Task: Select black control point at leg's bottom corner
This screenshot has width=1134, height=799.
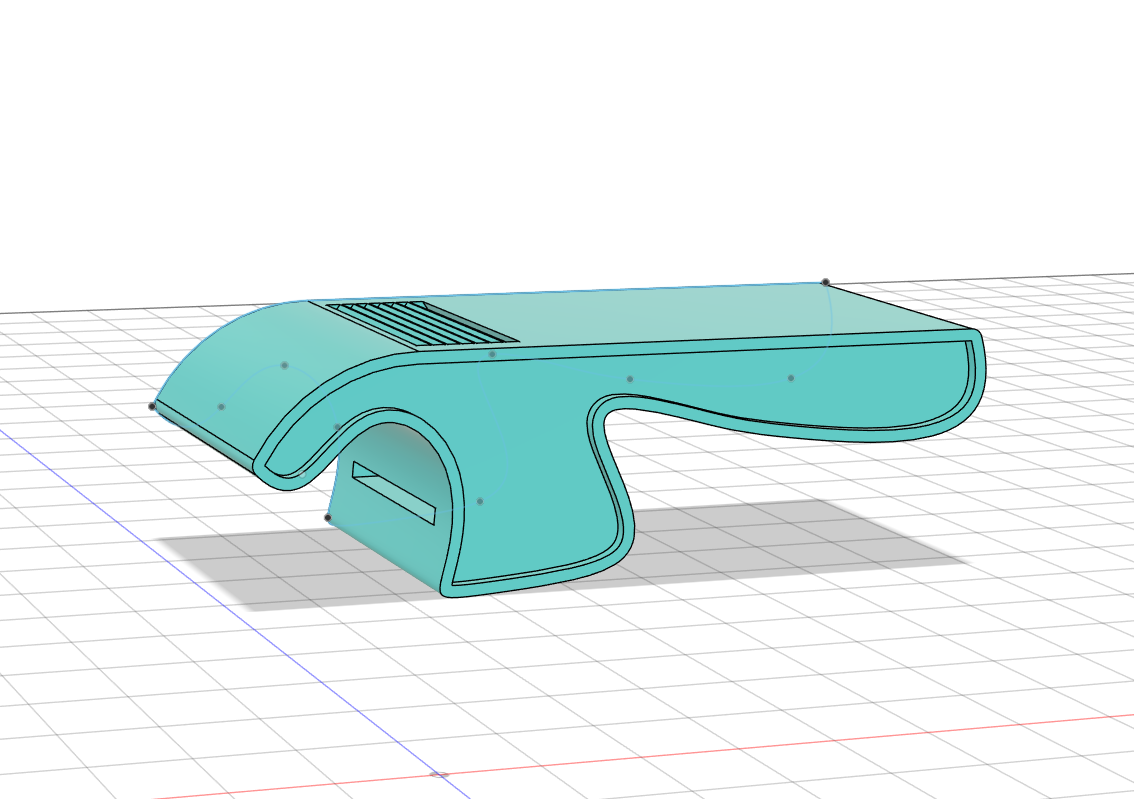Action: pos(328,518)
